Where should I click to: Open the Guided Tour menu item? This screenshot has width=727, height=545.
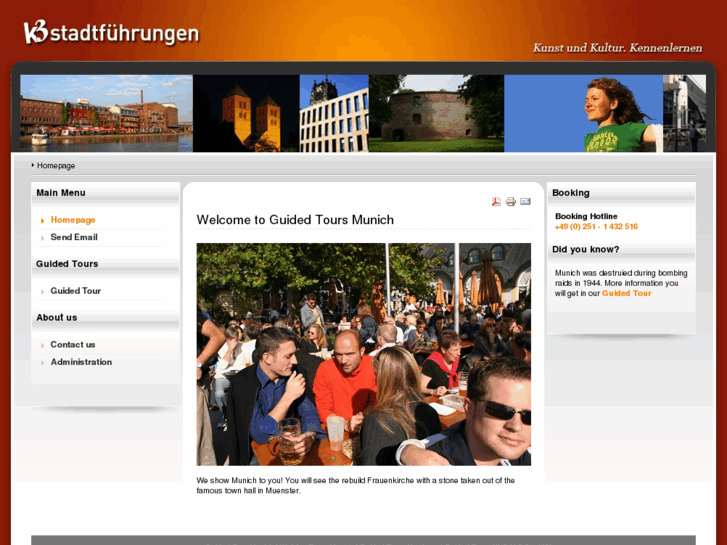click(x=76, y=291)
